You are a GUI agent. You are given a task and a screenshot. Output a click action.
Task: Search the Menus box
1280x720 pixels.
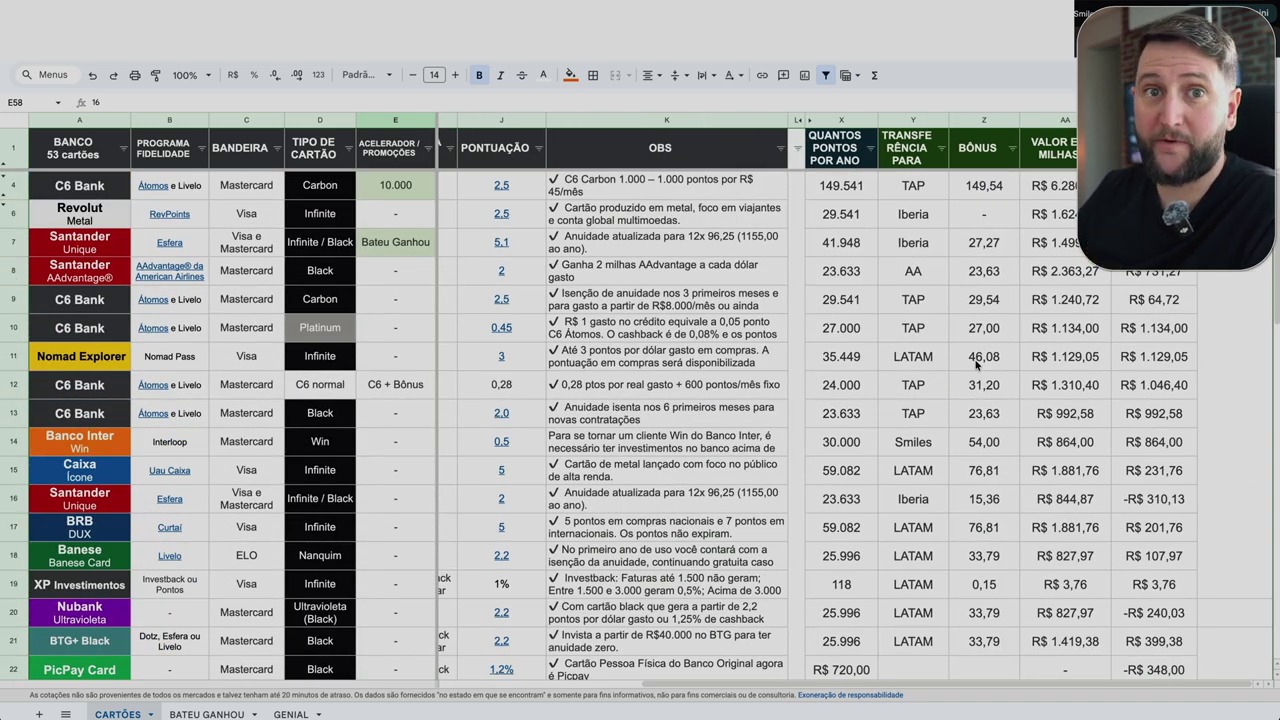point(45,75)
